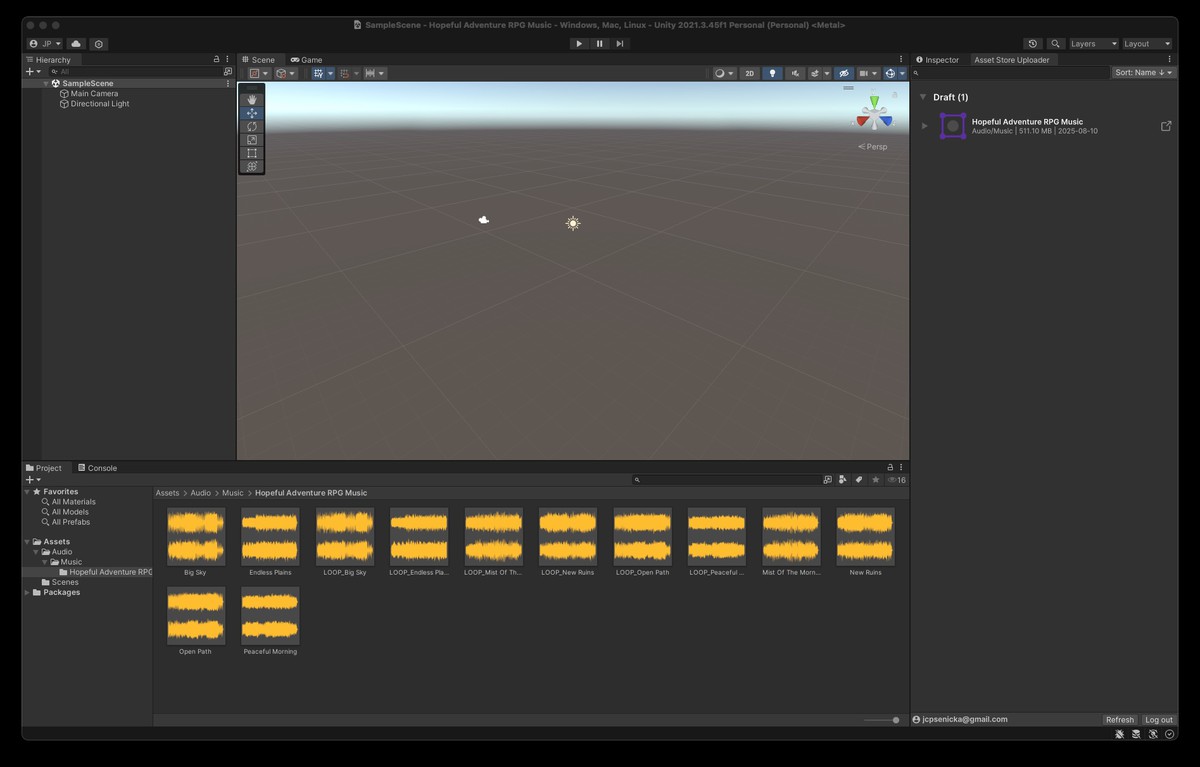Image resolution: width=1200 pixels, height=767 pixels.
Task: Select the Rotate tool in Scene overlay
Action: (x=252, y=126)
